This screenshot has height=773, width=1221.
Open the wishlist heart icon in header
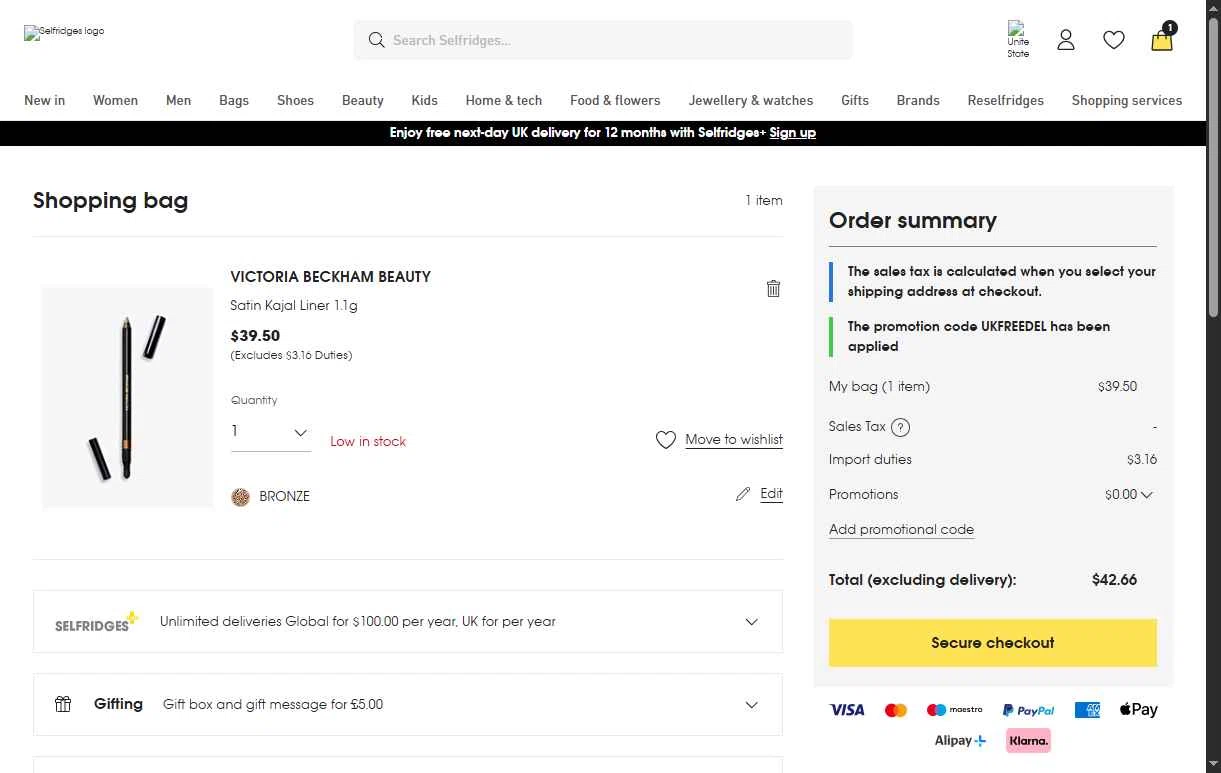(x=1114, y=40)
